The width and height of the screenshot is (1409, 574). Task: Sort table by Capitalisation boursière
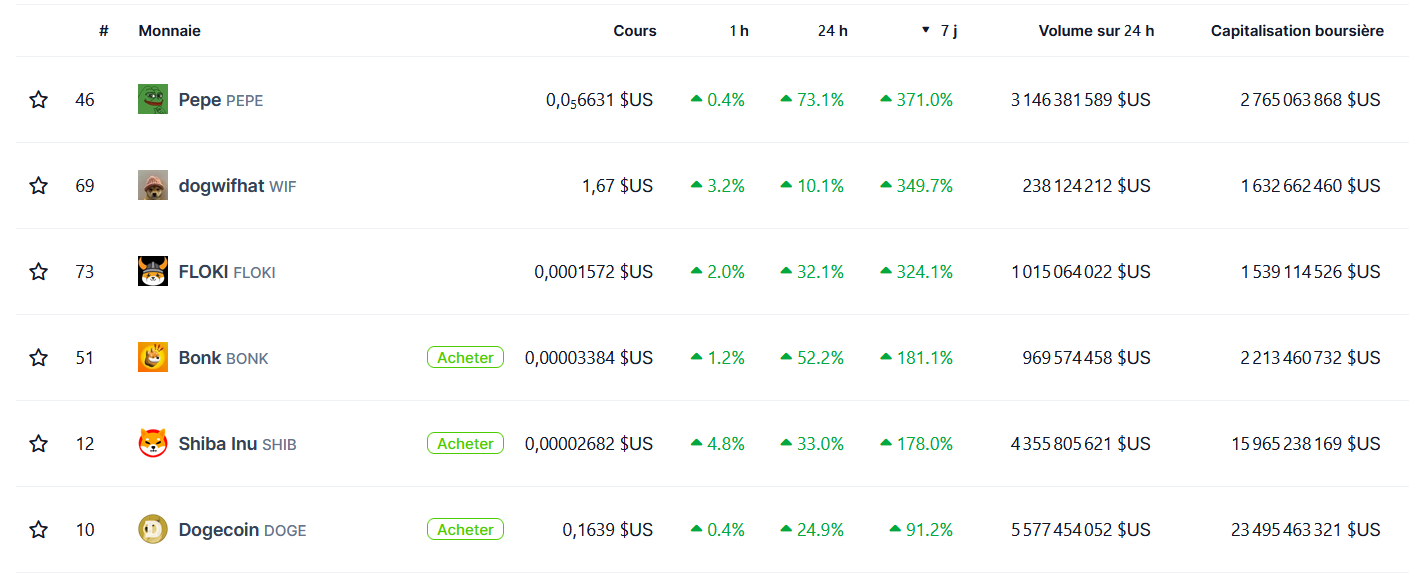(x=1297, y=31)
